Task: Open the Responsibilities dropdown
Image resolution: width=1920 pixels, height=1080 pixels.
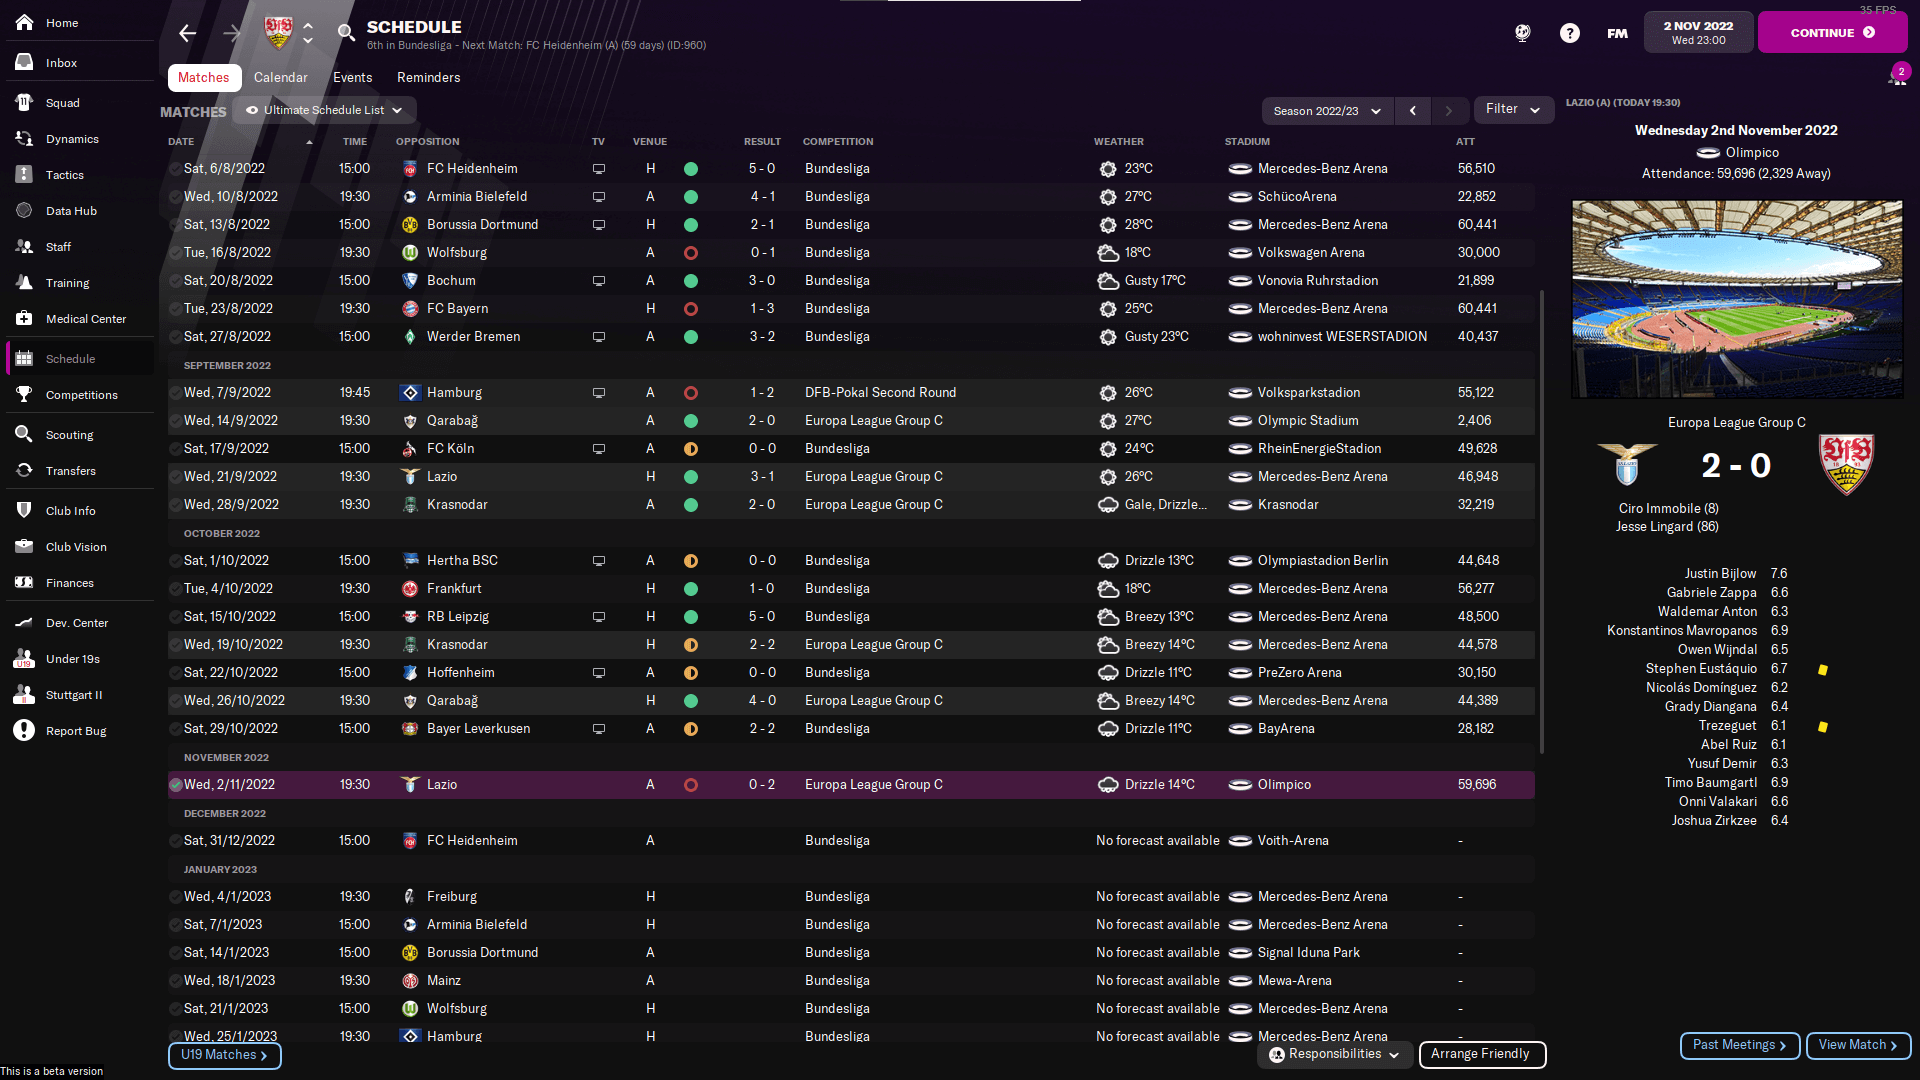Action: click(1335, 1054)
